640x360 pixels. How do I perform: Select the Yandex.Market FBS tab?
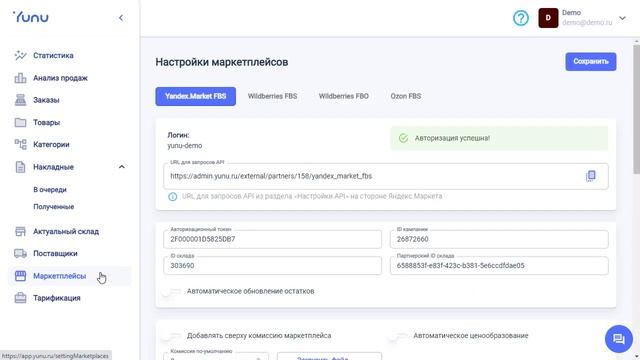click(196, 96)
